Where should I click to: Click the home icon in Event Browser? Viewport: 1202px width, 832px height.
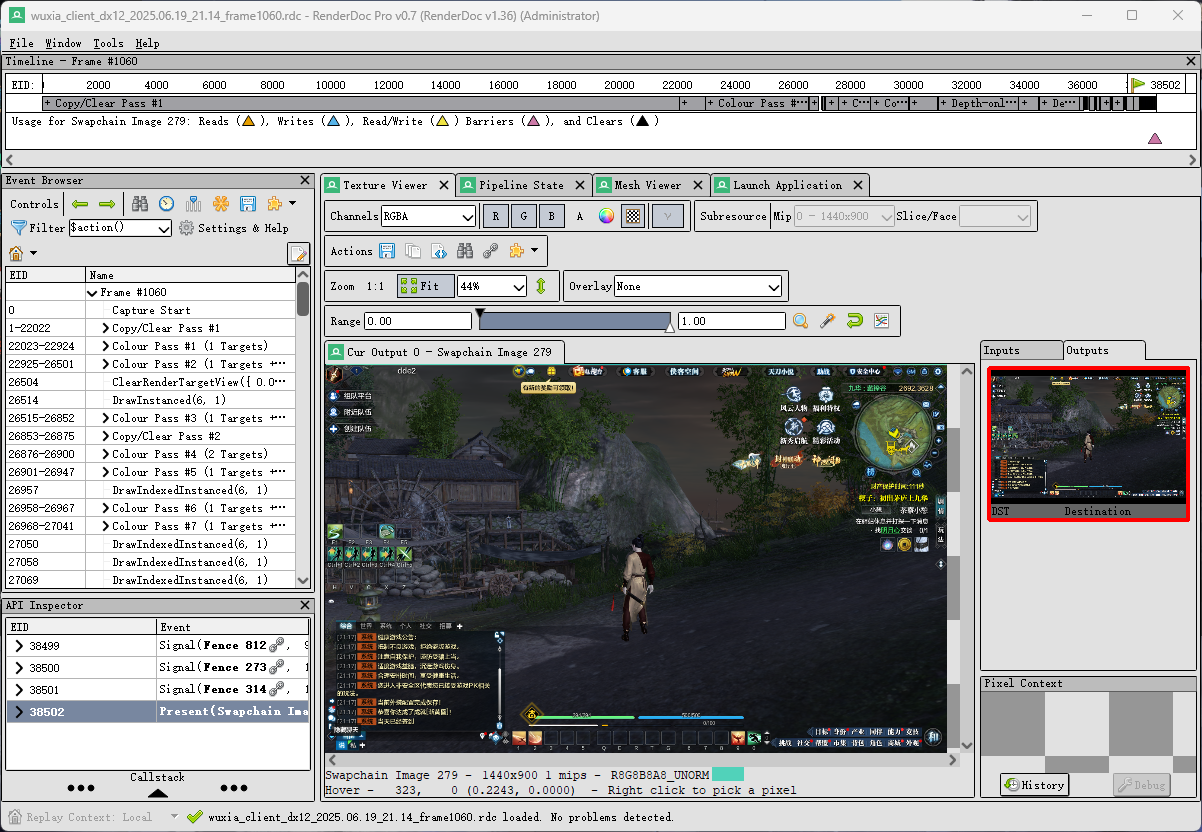click(16, 253)
